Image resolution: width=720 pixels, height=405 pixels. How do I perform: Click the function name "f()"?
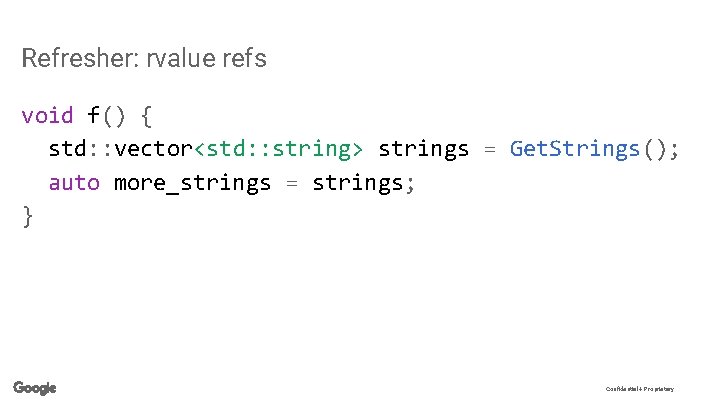(109, 116)
